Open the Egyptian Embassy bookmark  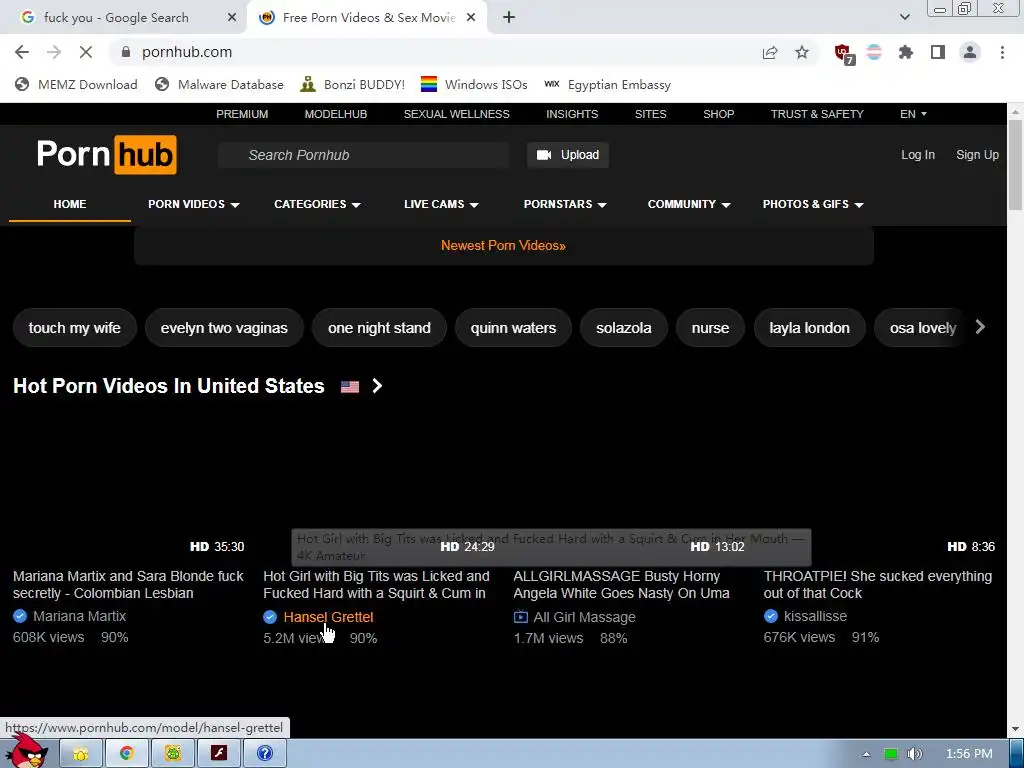tap(607, 84)
